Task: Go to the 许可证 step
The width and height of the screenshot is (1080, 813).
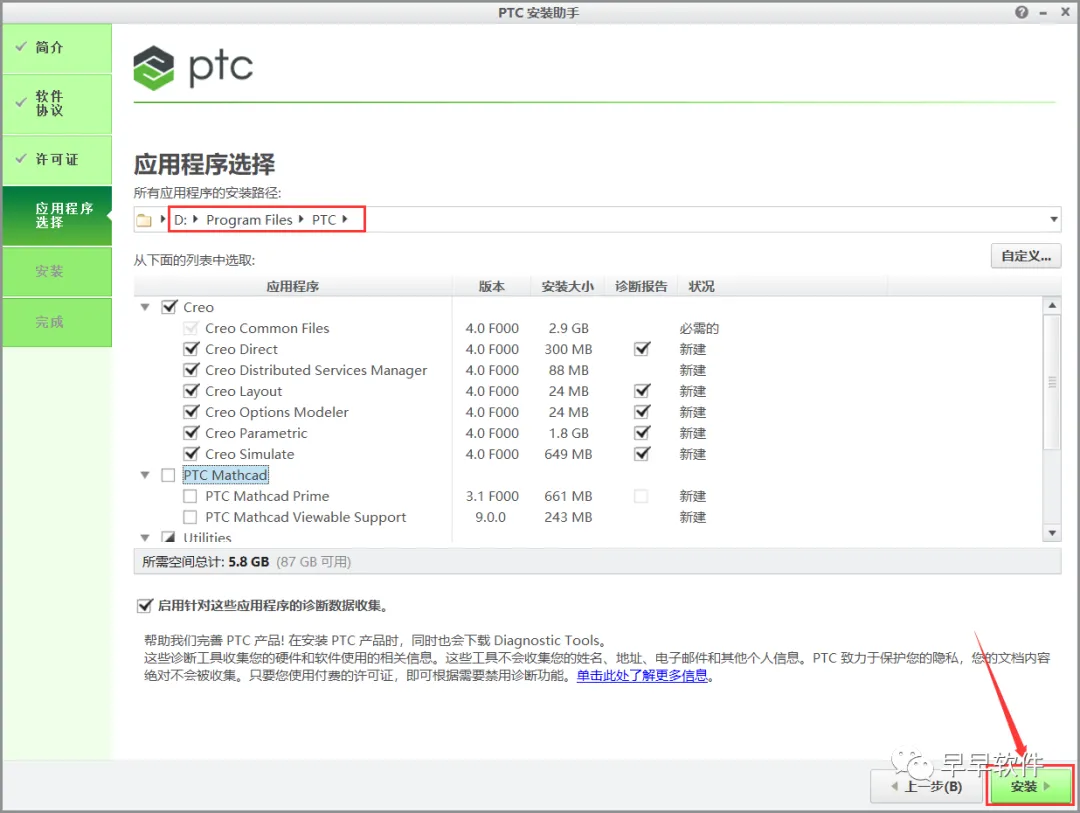Action: click(x=57, y=160)
